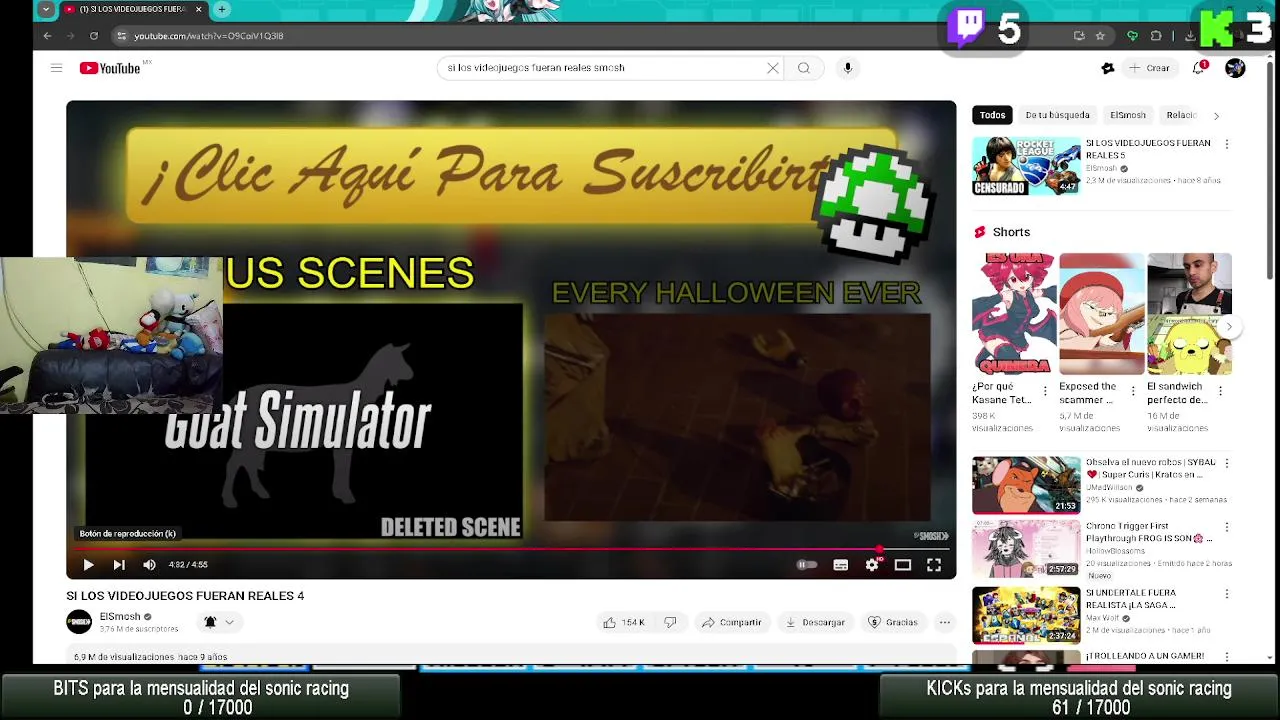Switch to theater mode
This screenshot has height=720, width=1280.
[x=903, y=565]
